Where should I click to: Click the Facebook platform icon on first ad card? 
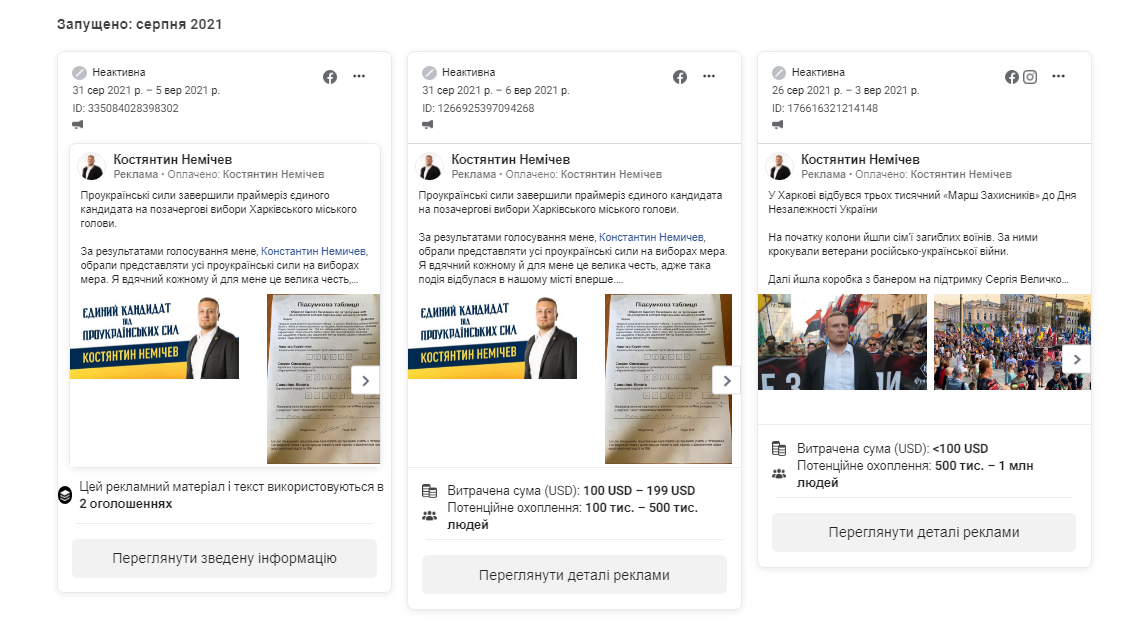(x=330, y=77)
